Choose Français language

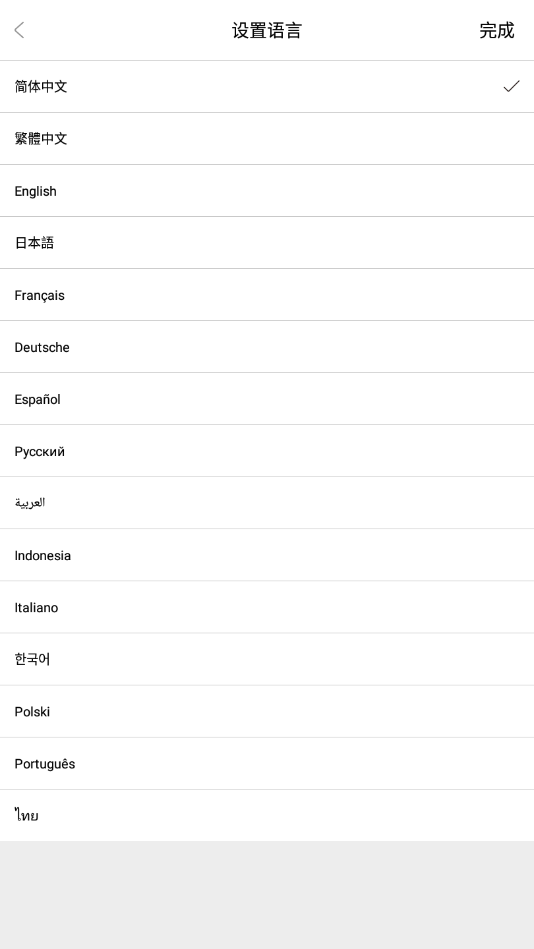click(x=267, y=295)
